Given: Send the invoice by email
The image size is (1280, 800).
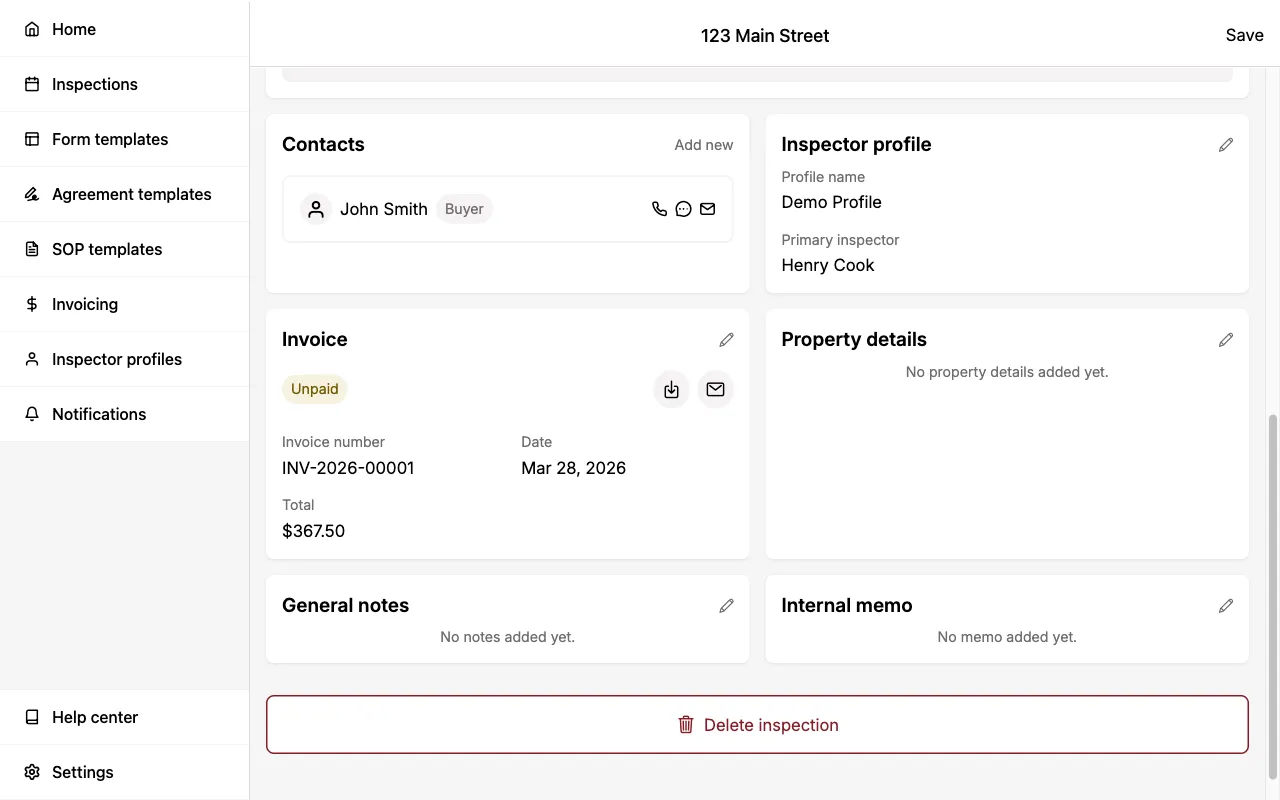Looking at the screenshot, I should (x=715, y=389).
